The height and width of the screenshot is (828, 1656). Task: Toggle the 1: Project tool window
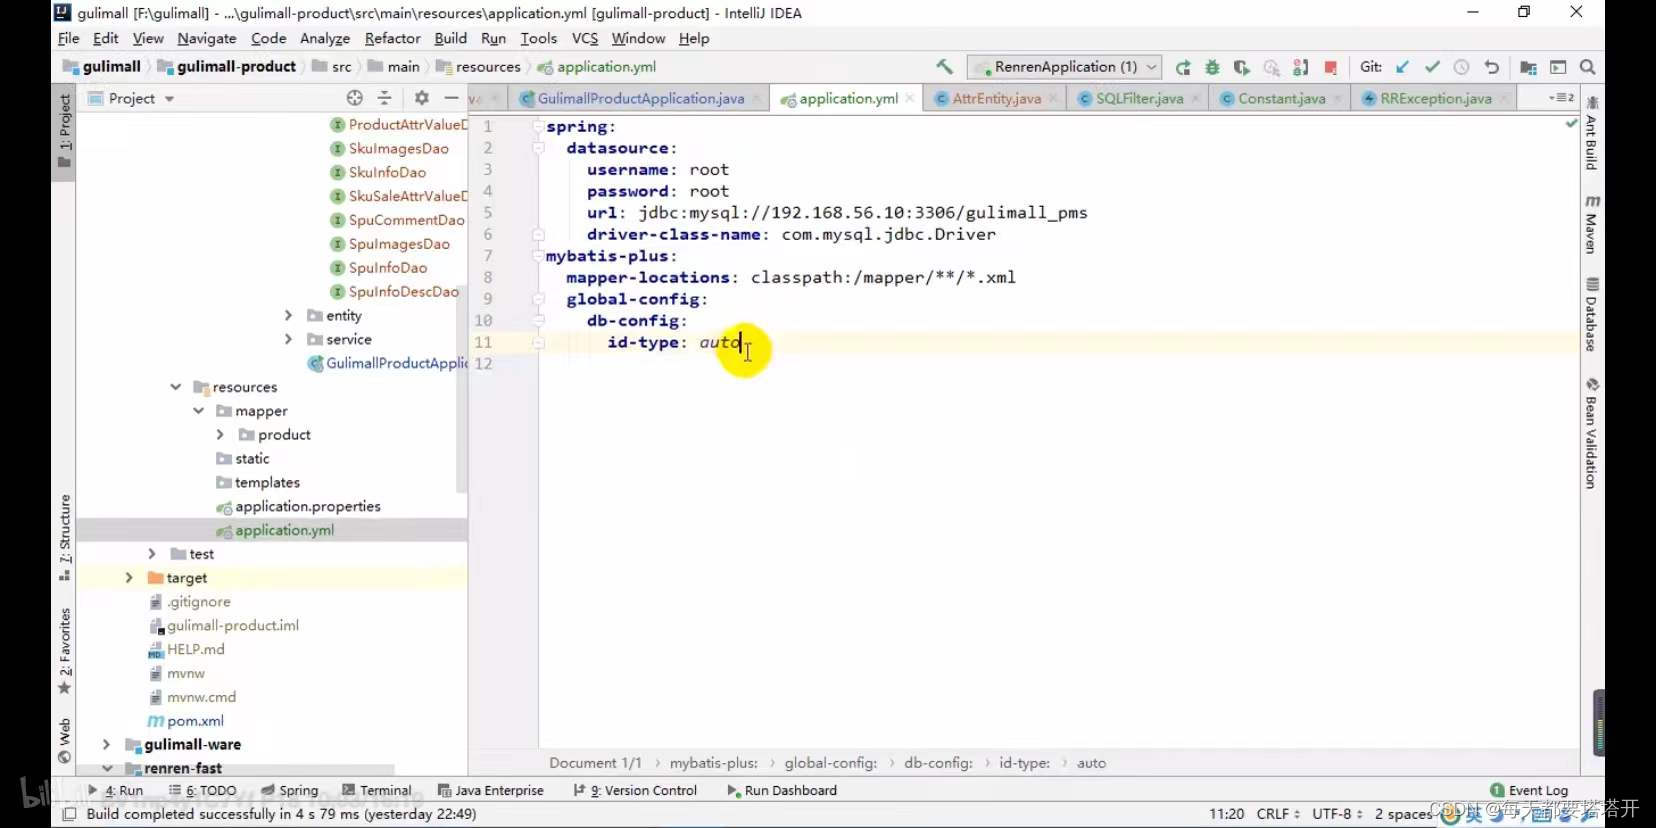(x=64, y=130)
